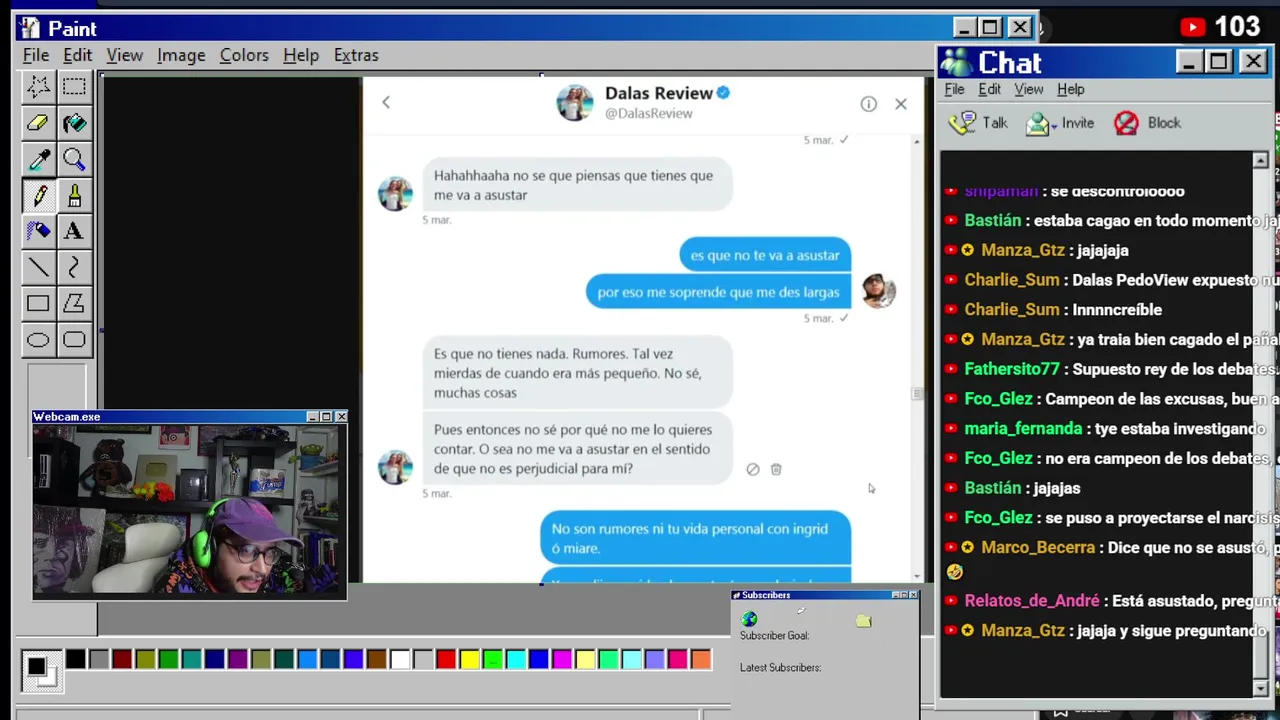Open conversation info circle icon
The width and height of the screenshot is (1280, 720).
tap(868, 104)
